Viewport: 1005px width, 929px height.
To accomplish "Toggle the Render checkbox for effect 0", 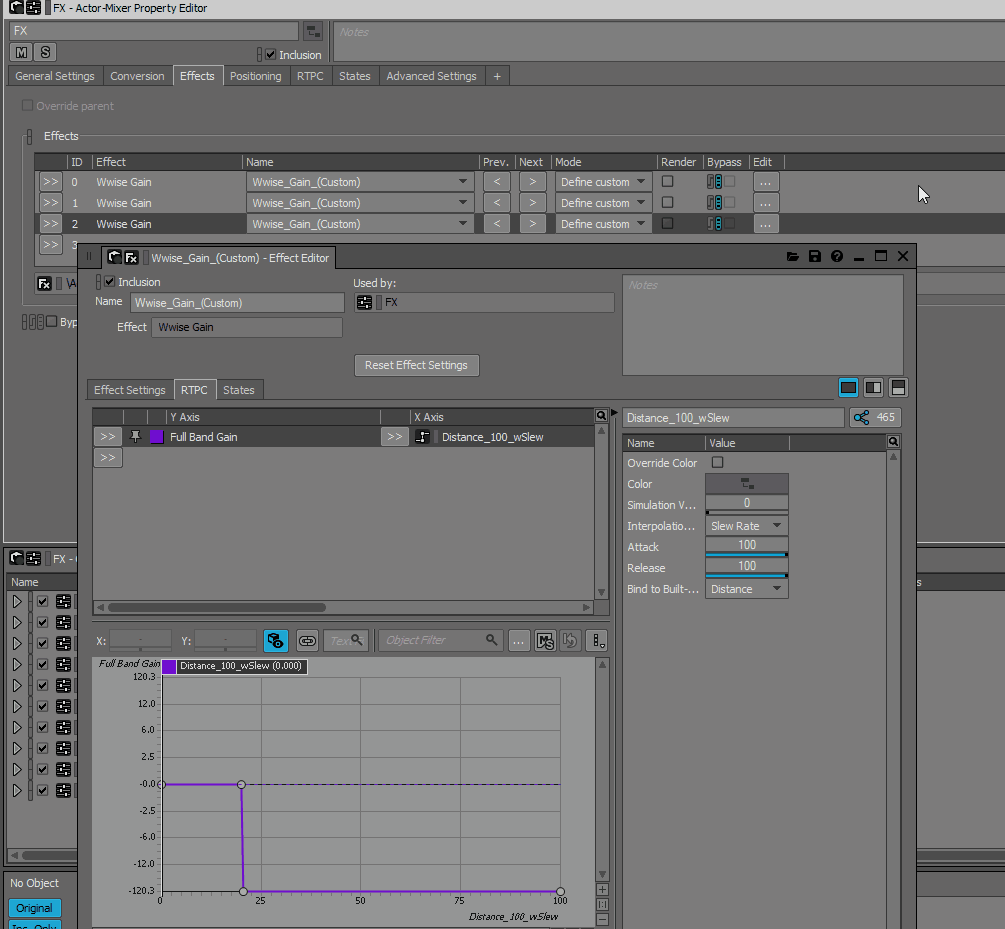I will (667, 181).
